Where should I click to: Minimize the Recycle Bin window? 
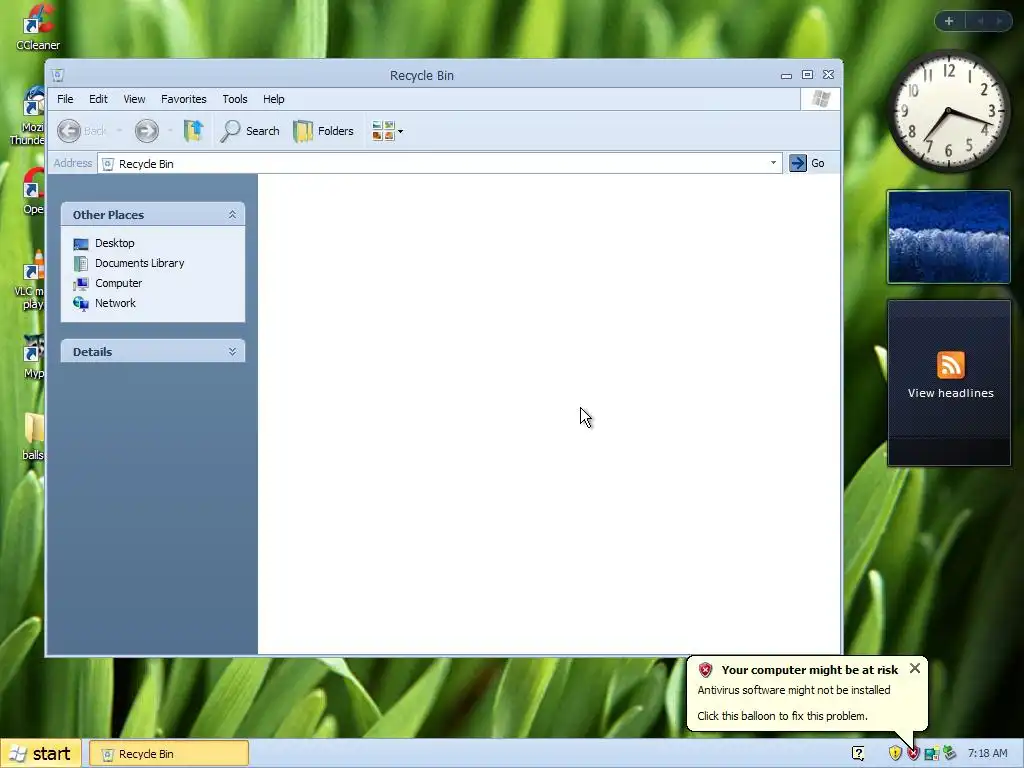(x=786, y=75)
